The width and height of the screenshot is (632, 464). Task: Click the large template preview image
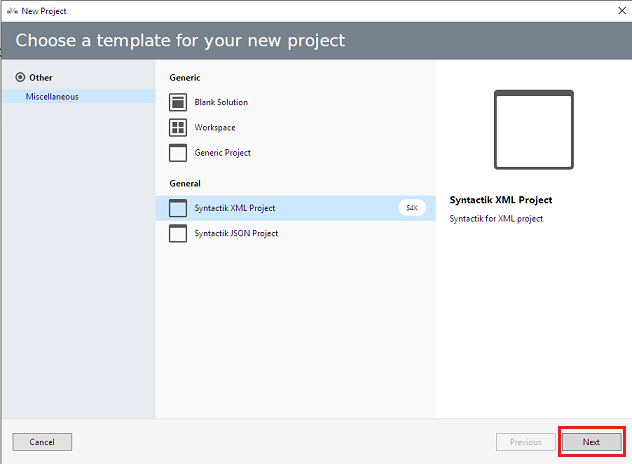coord(534,132)
